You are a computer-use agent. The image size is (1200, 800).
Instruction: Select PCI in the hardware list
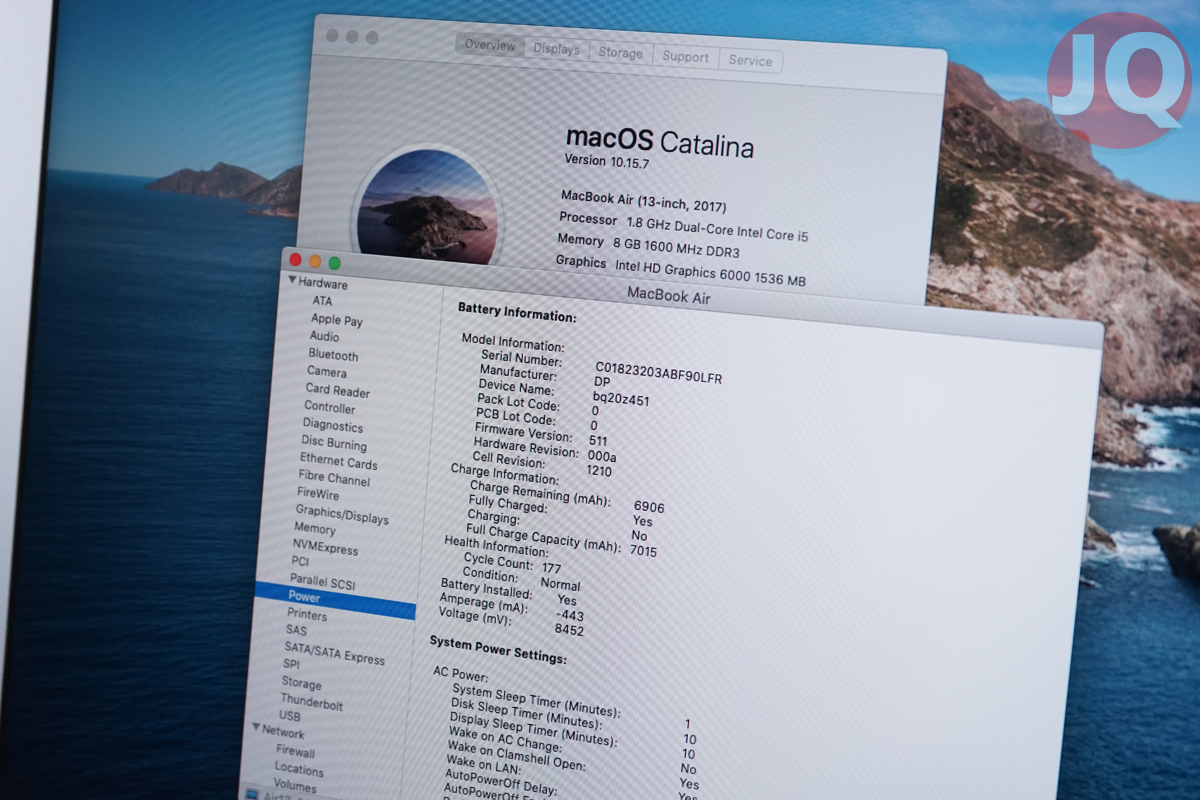pos(300,562)
